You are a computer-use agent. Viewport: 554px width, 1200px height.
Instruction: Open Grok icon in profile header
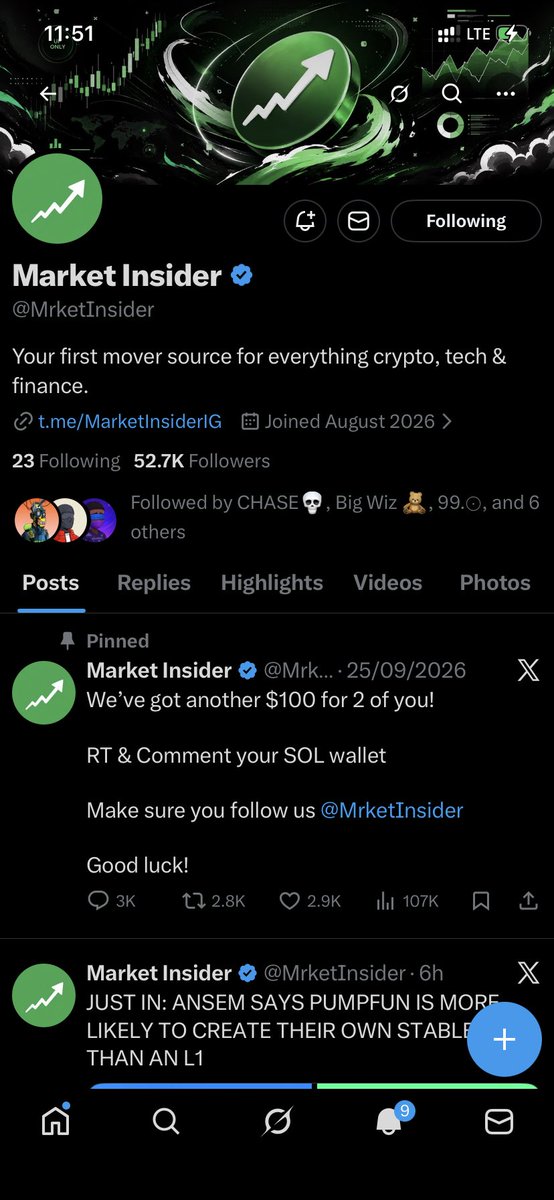click(399, 94)
